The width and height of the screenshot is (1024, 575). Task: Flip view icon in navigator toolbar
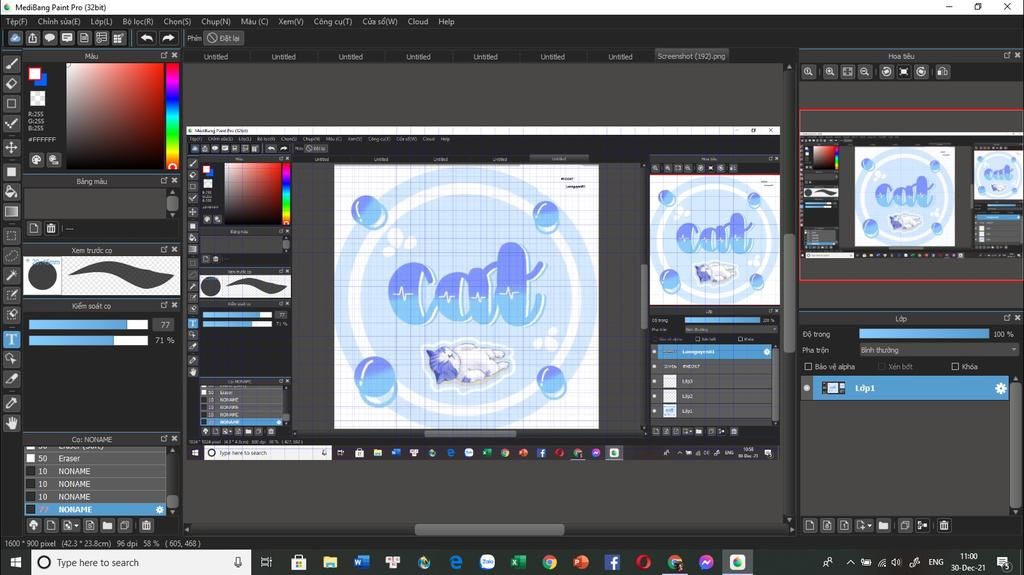pyautogui.click(x=942, y=72)
